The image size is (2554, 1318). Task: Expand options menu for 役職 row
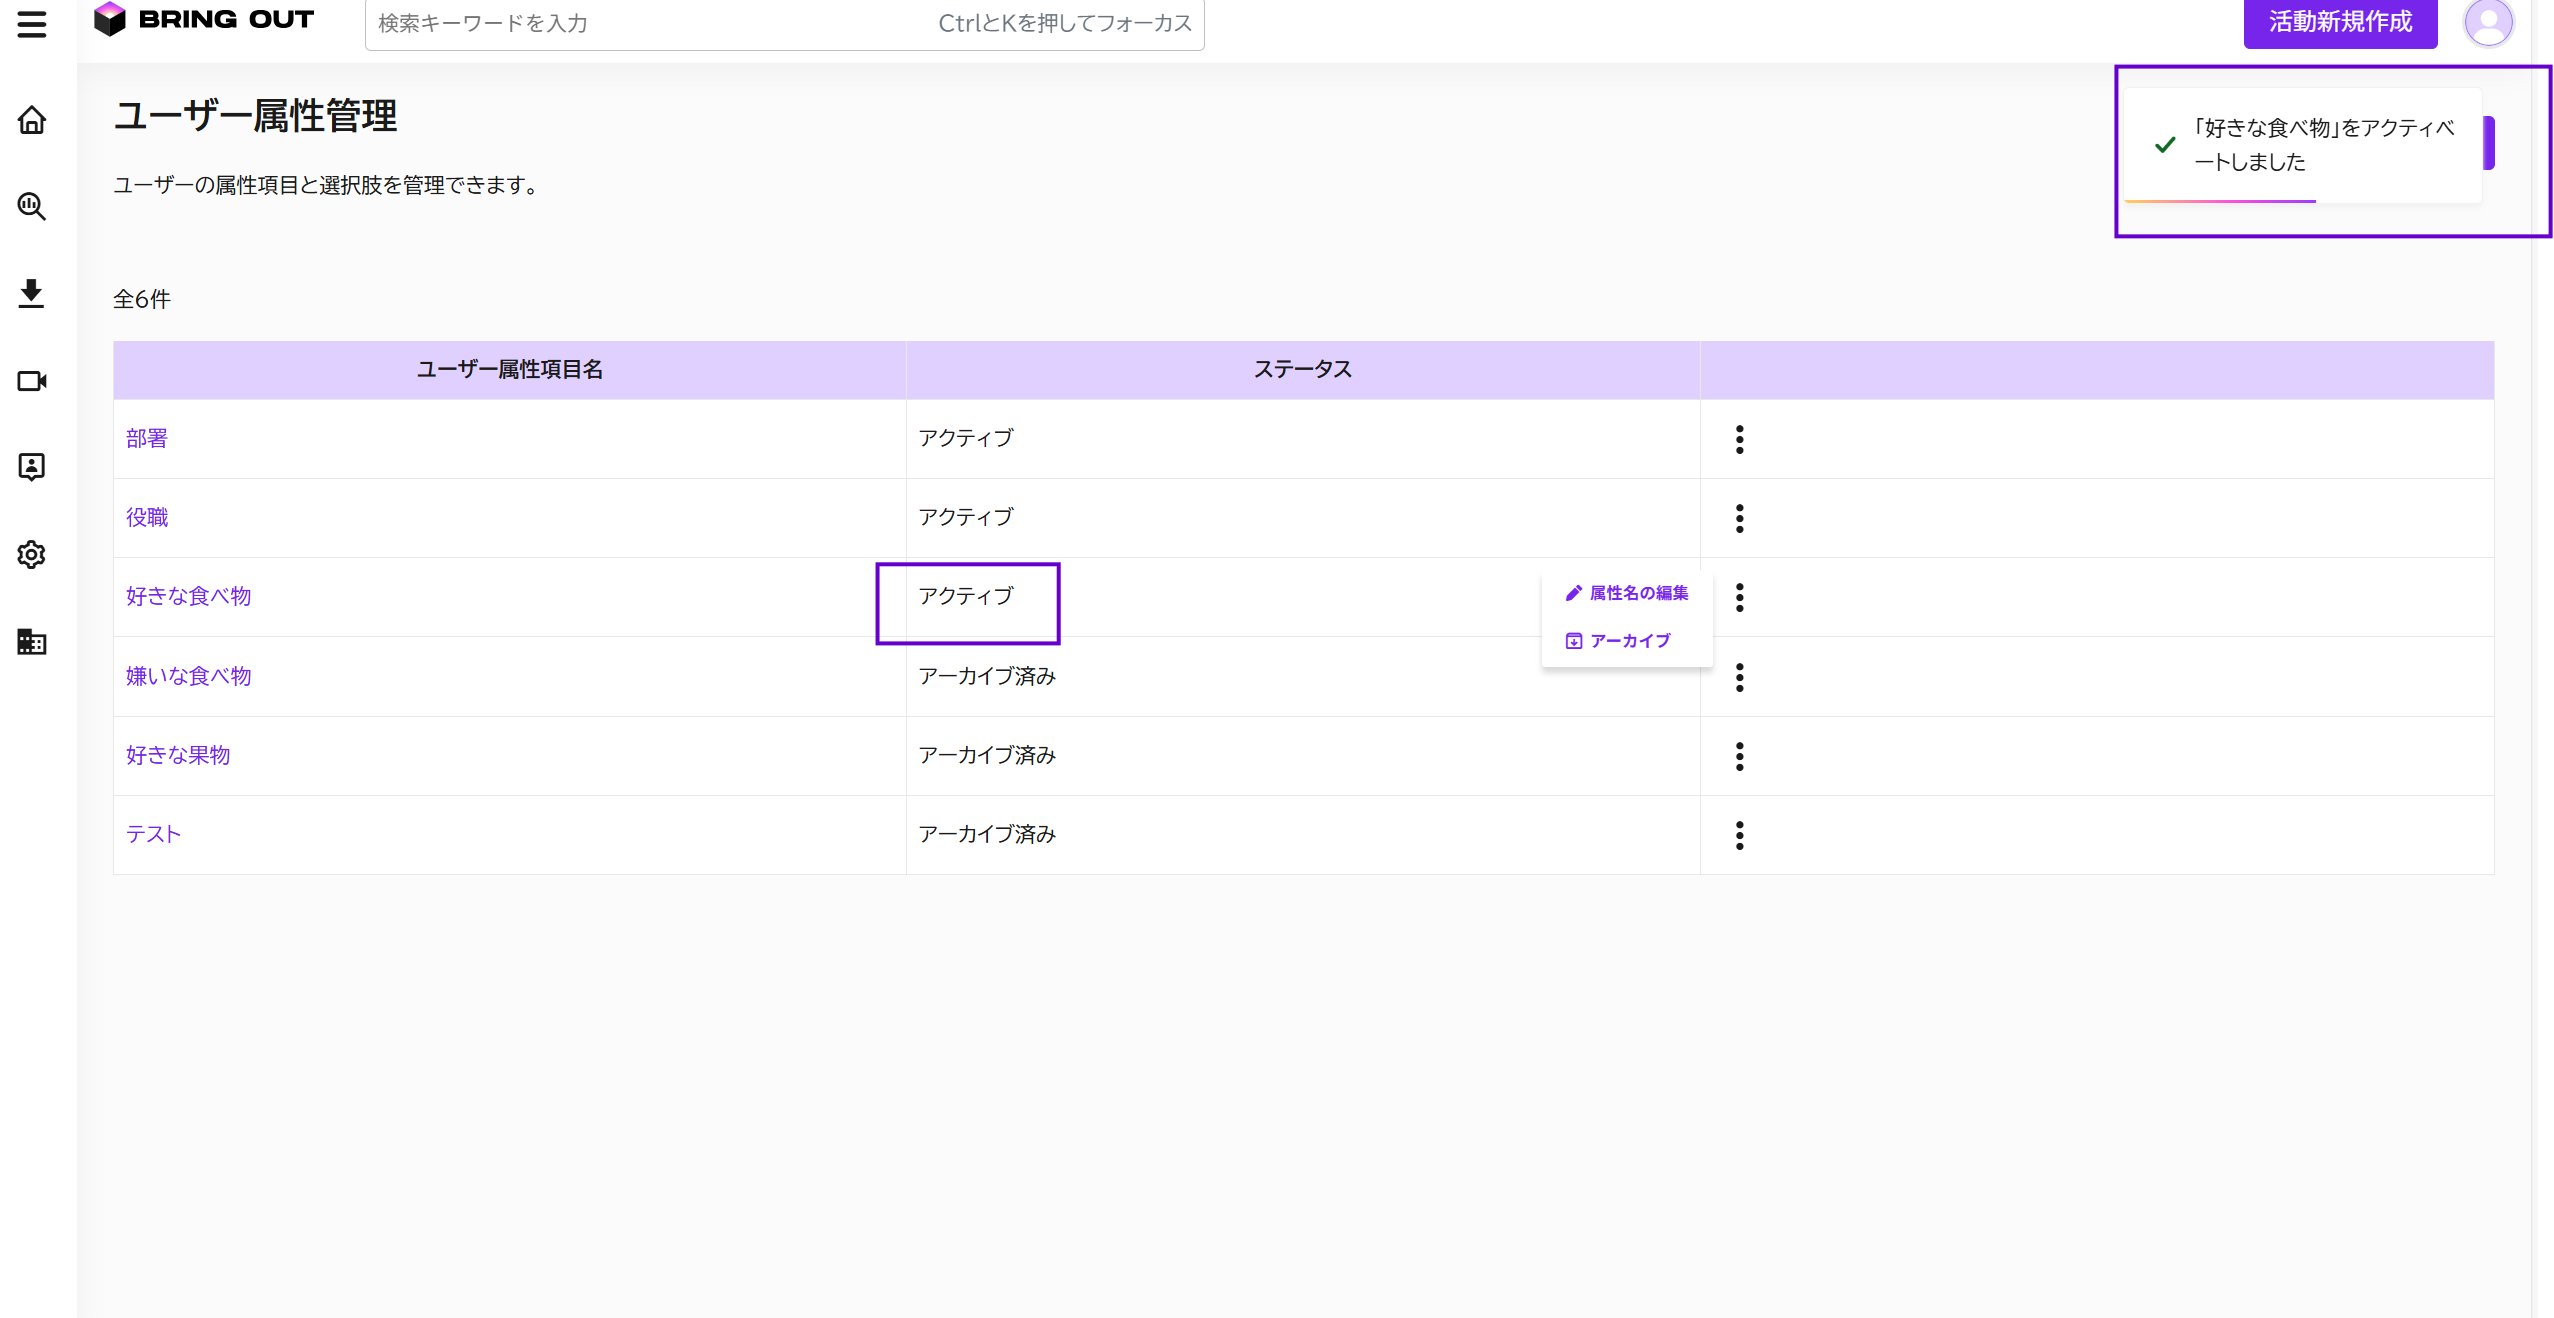click(x=1739, y=518)
